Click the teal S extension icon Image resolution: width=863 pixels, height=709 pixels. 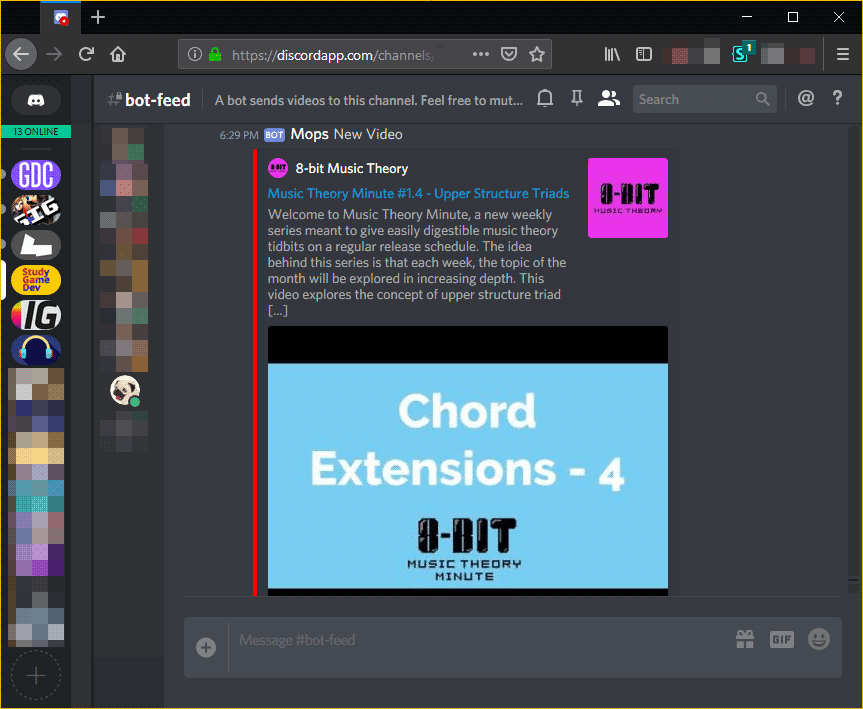[x=741, y=53]
